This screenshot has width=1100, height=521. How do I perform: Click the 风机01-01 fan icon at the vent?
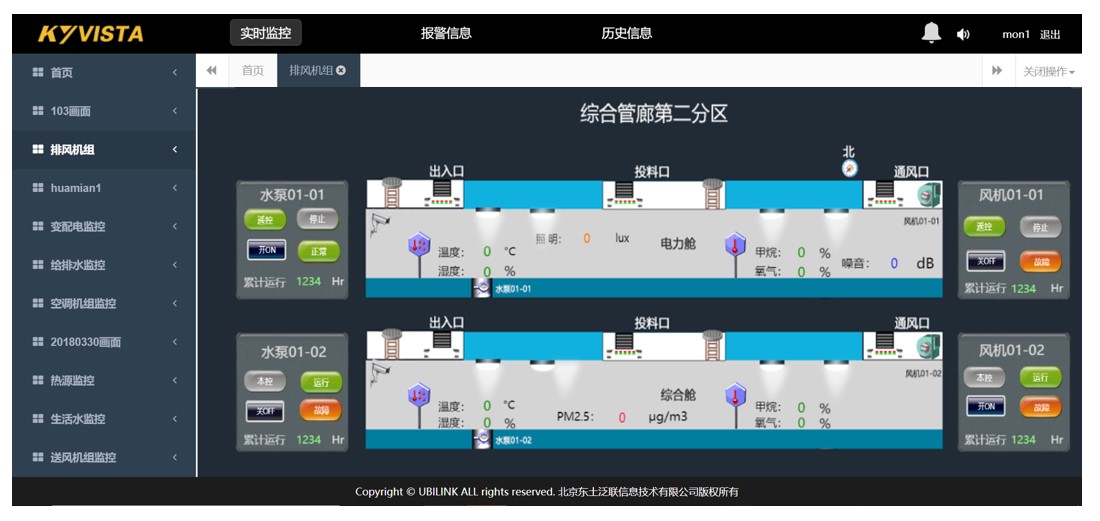929,194
